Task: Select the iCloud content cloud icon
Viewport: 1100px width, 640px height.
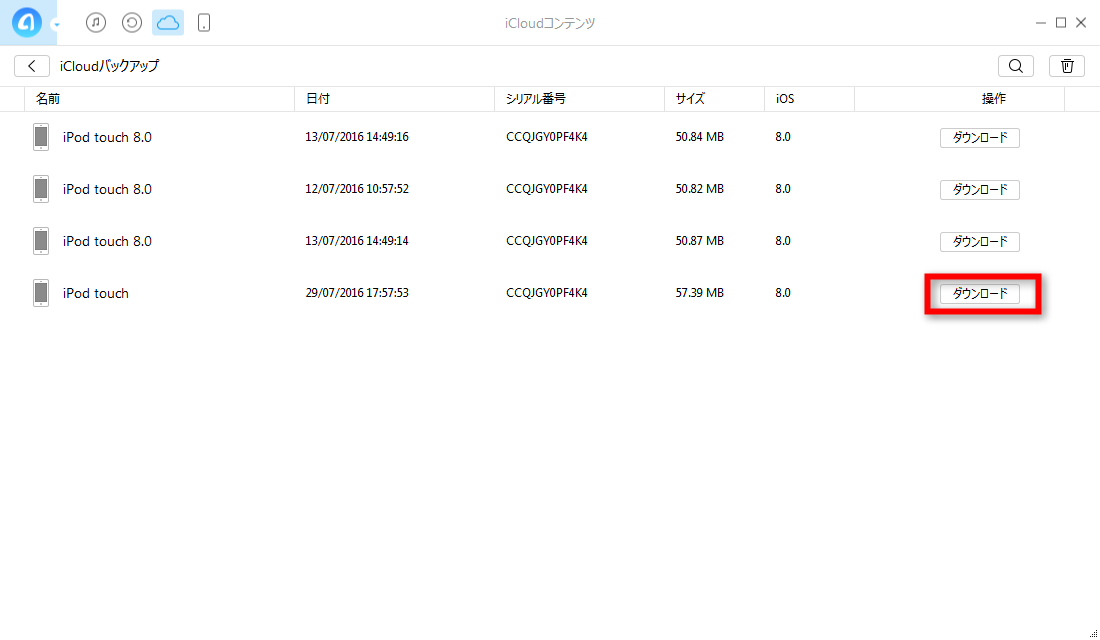Action: 168,22
